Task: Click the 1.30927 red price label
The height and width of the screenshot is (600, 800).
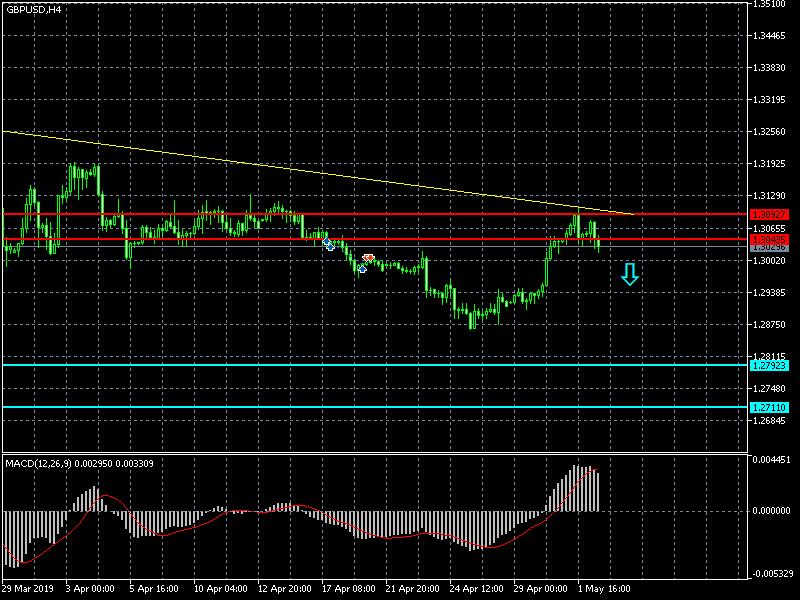Action: point(768,214)
